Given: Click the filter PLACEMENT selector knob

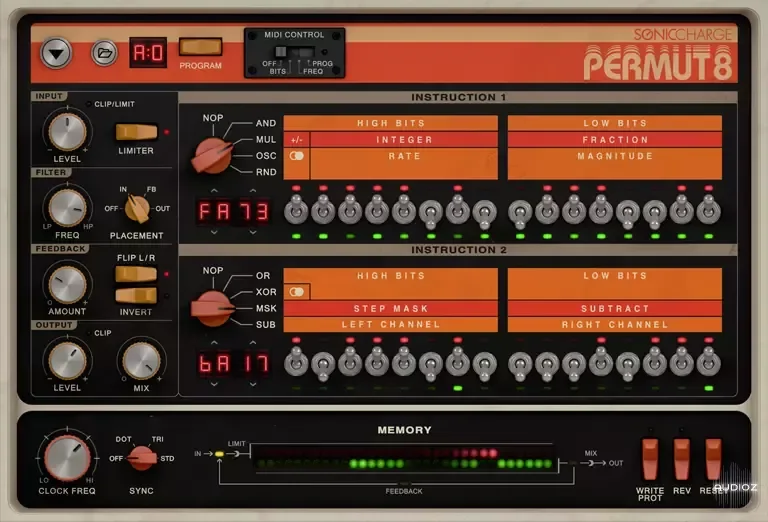Looking at the screenshot, I should [x=137, y=209].
